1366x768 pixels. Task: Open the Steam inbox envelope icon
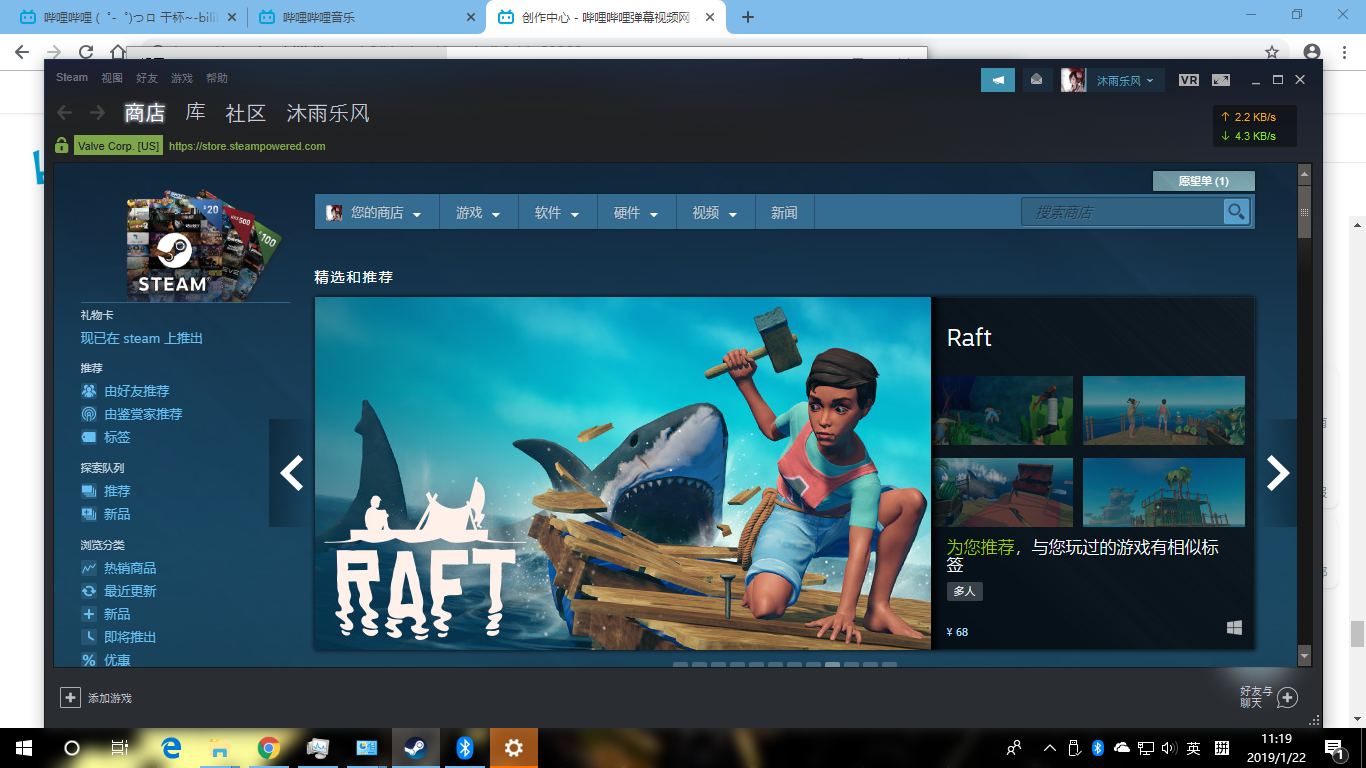(x=1037, y=80)
